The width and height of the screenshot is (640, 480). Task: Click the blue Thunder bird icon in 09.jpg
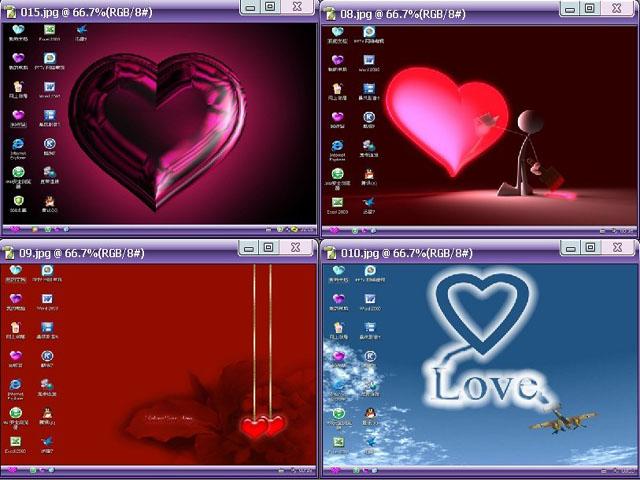(x=47, y=441)
